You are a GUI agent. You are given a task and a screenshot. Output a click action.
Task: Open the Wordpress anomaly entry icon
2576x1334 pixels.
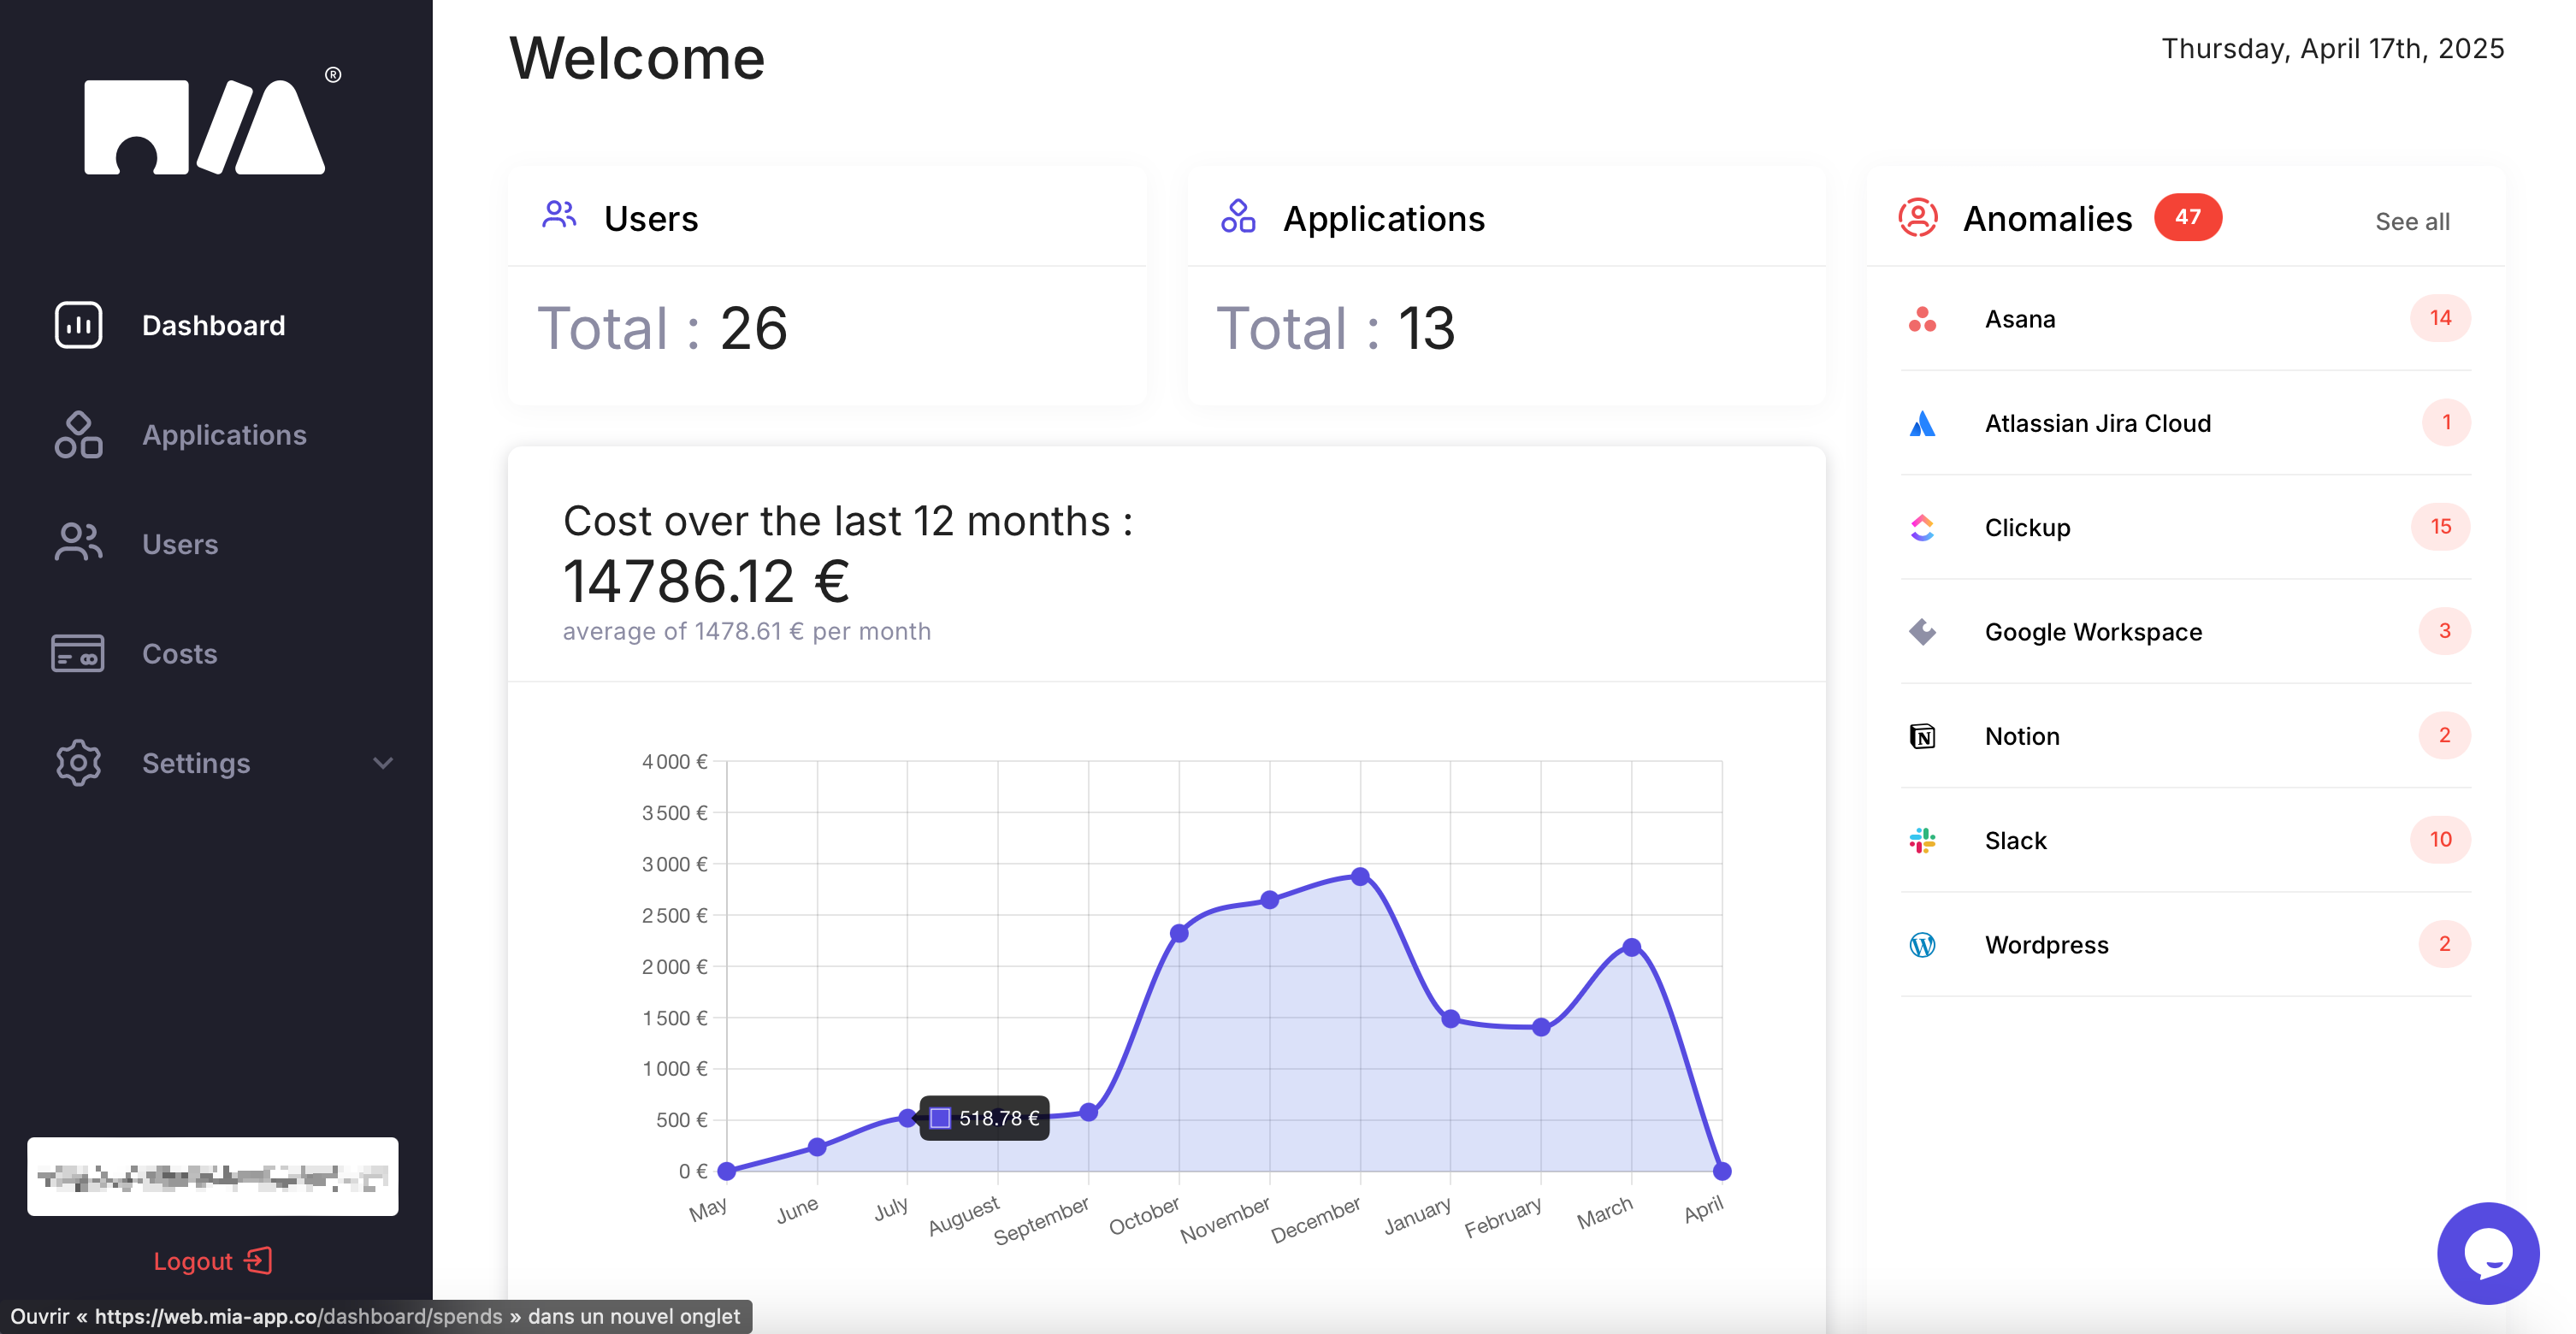[1921, 945]
